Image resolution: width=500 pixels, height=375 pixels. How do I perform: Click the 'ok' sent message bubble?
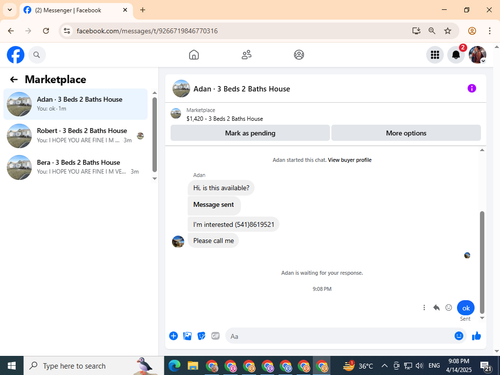tap(466, 308)
